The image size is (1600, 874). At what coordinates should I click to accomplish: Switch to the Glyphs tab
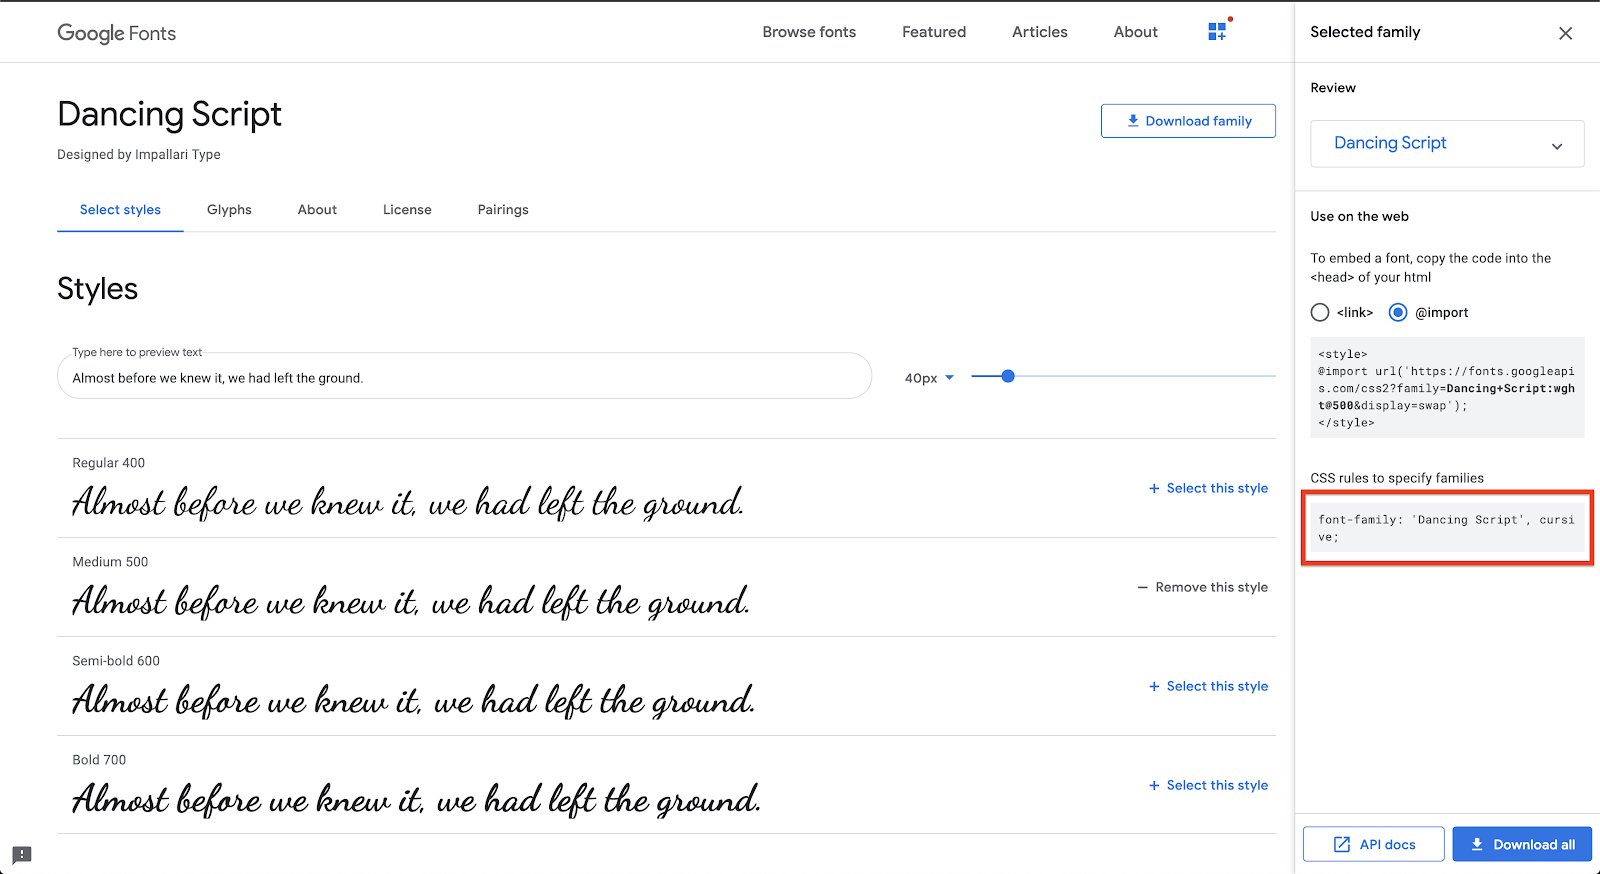(x=229, y=210)
